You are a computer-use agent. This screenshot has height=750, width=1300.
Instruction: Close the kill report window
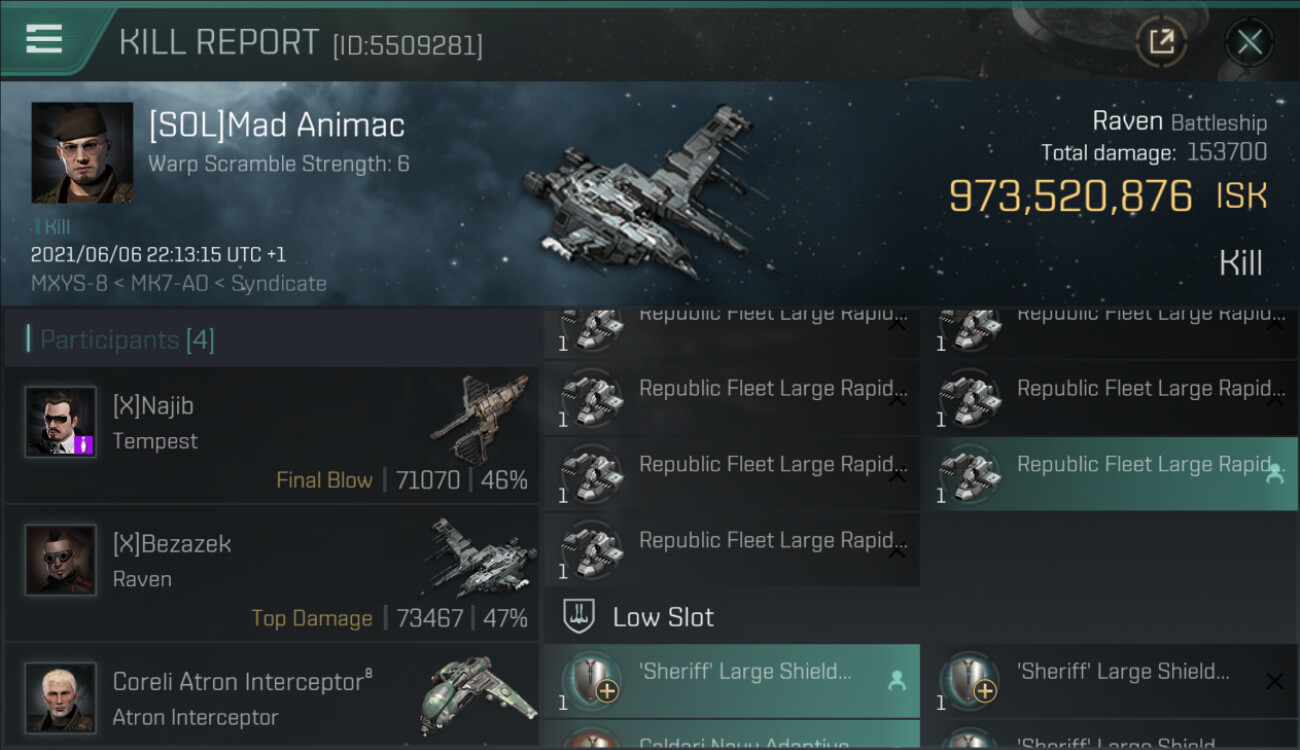pos(1249,42)
